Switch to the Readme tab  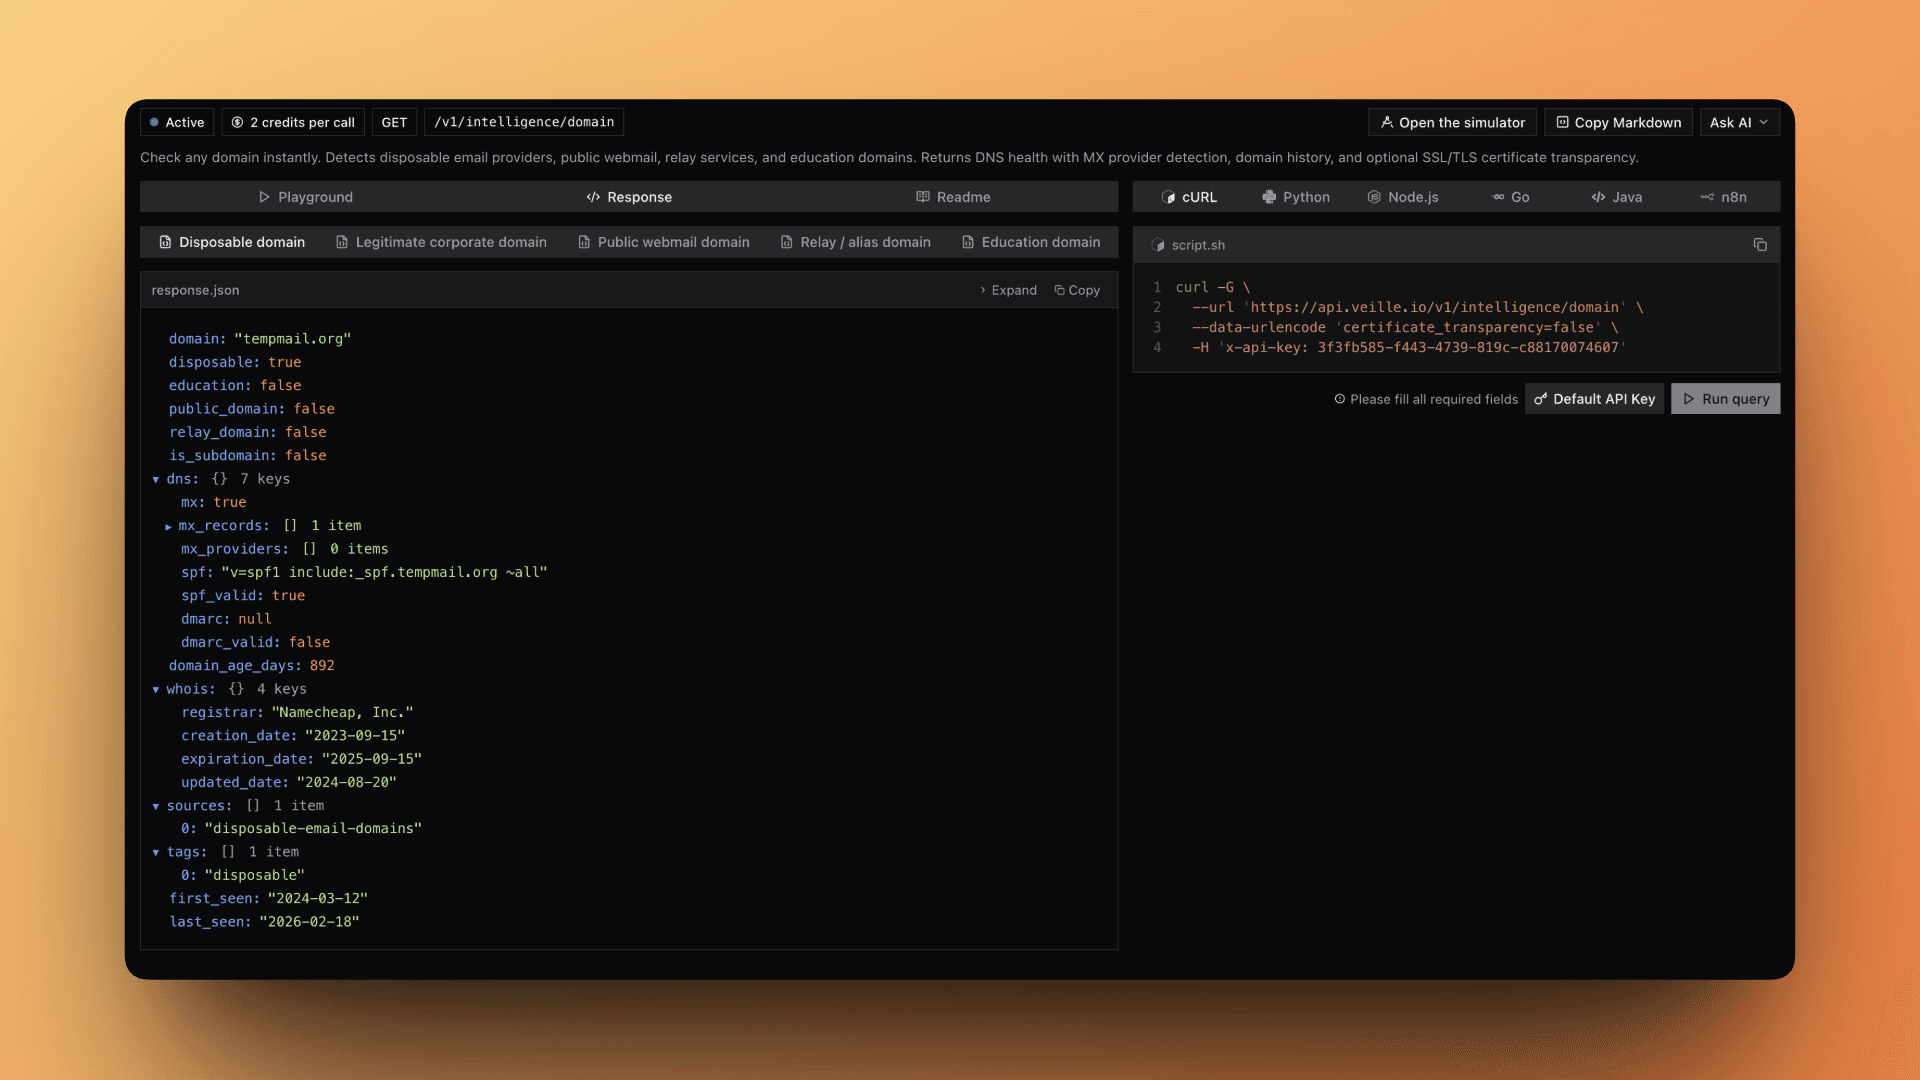(952, 197)
